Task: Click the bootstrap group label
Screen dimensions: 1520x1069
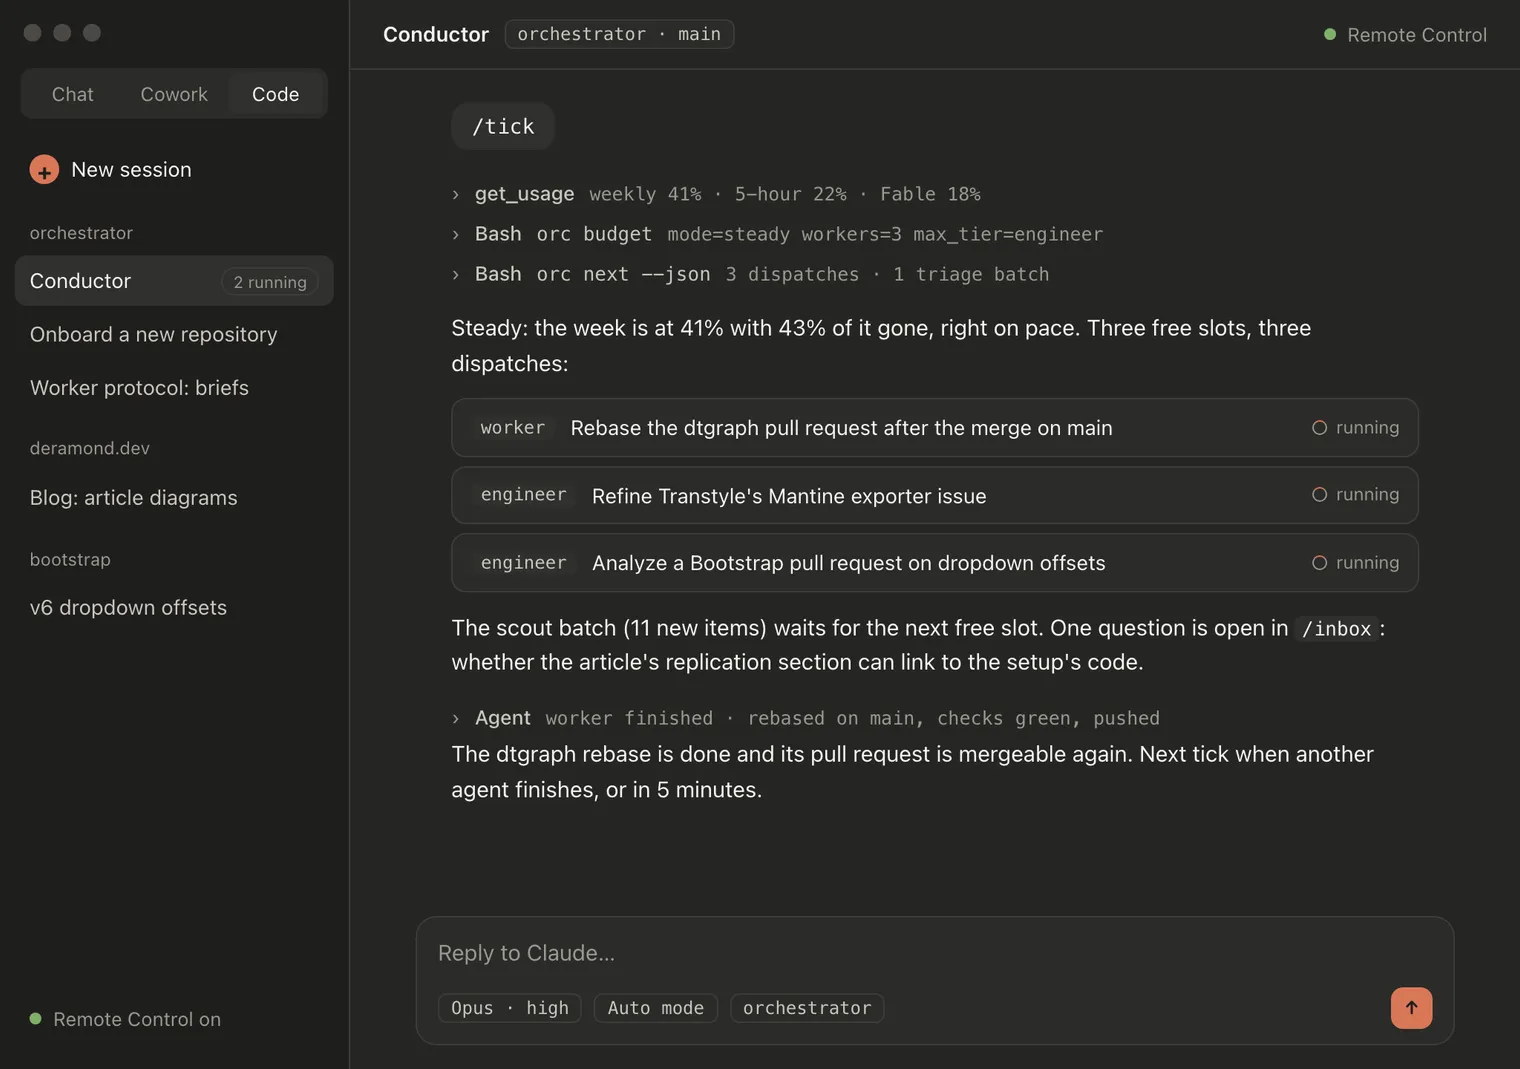Action: [70, 559]
